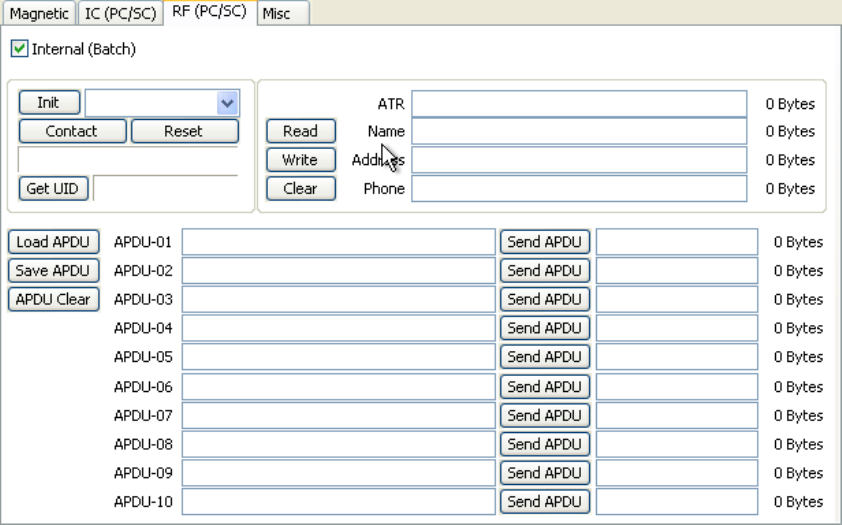Click the Clear button beside Phone
Image resolution: width=842 pixels, height=525 pixels.
(x=301, y=188)
